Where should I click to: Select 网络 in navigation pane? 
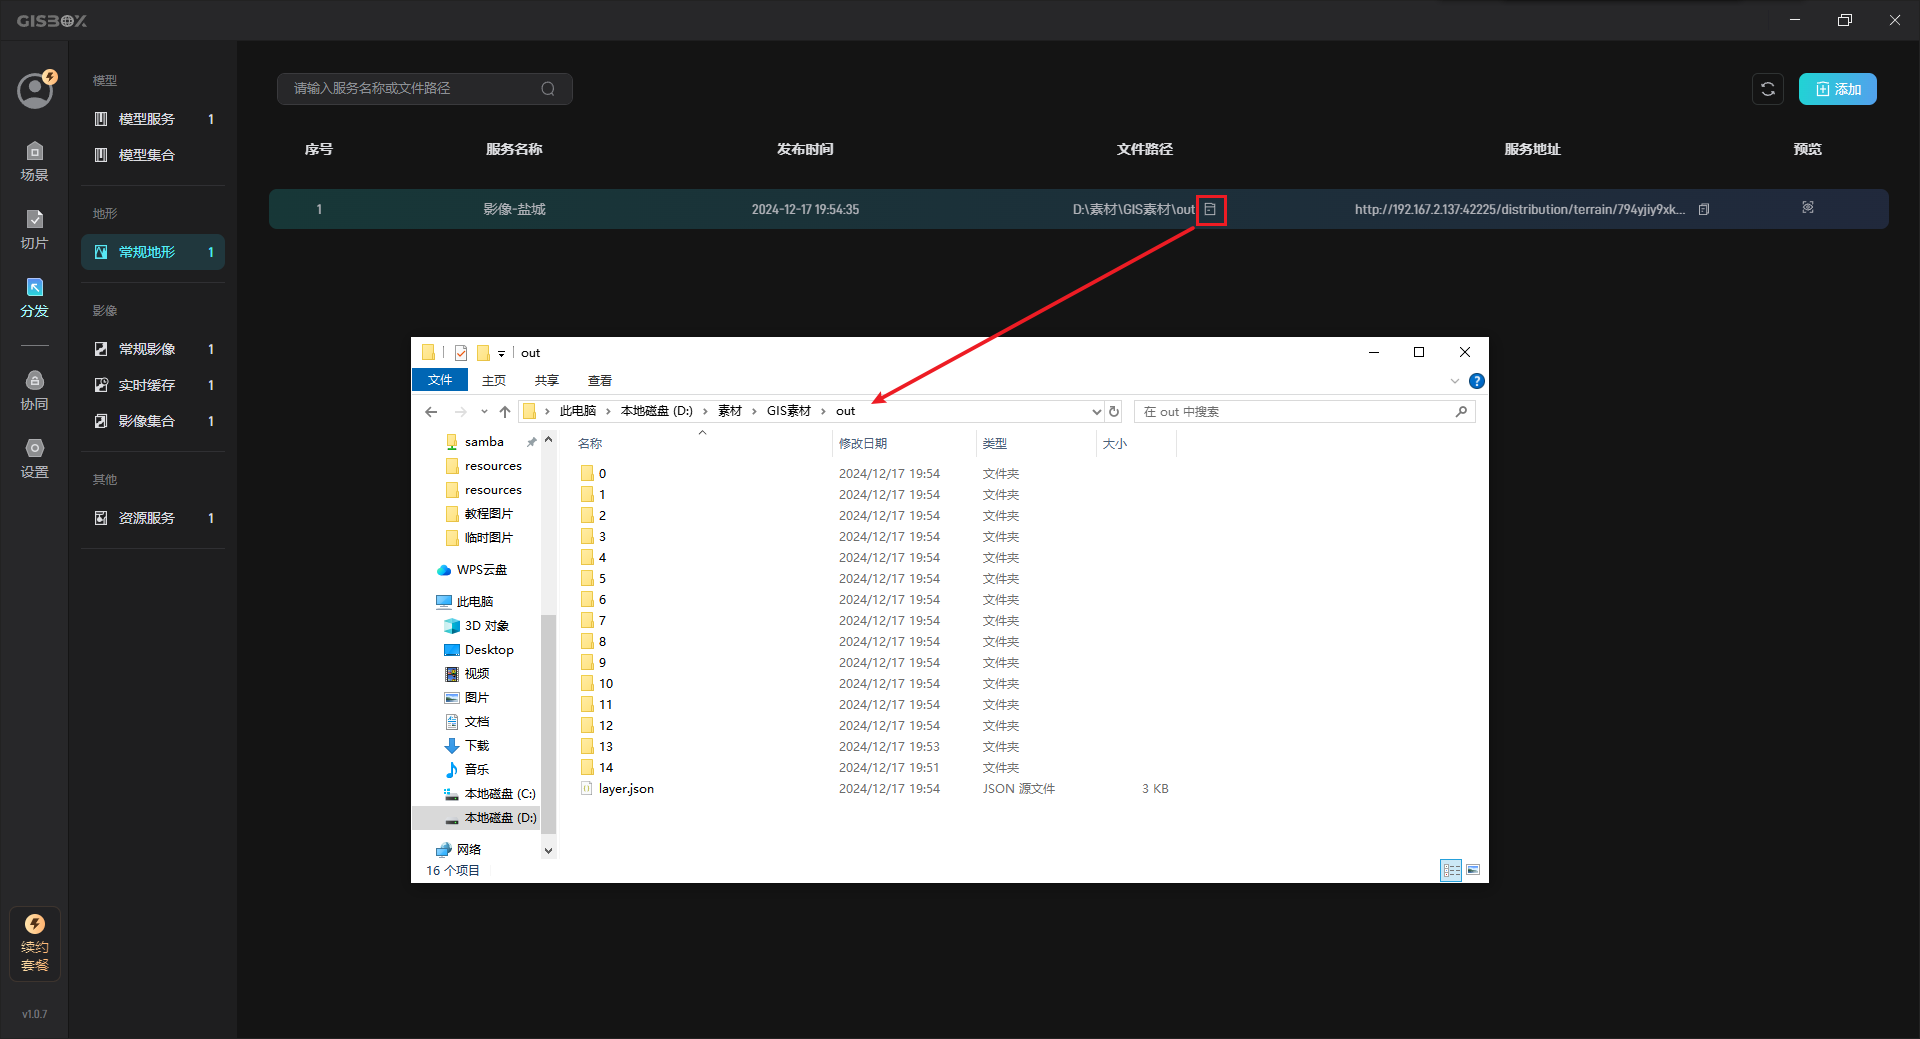[x=469, y=850]
